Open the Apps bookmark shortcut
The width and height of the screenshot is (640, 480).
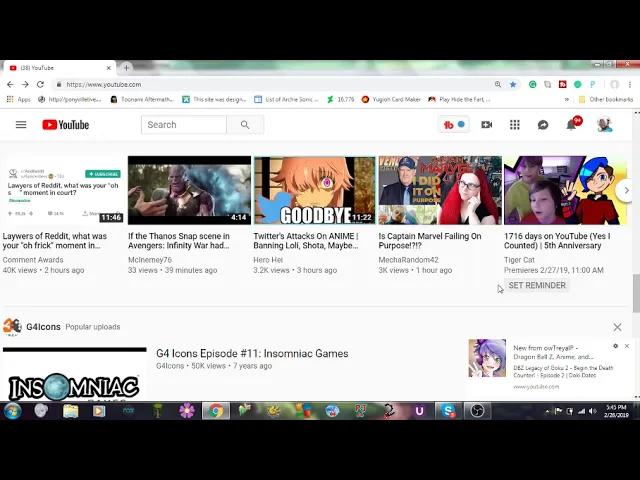19,99
